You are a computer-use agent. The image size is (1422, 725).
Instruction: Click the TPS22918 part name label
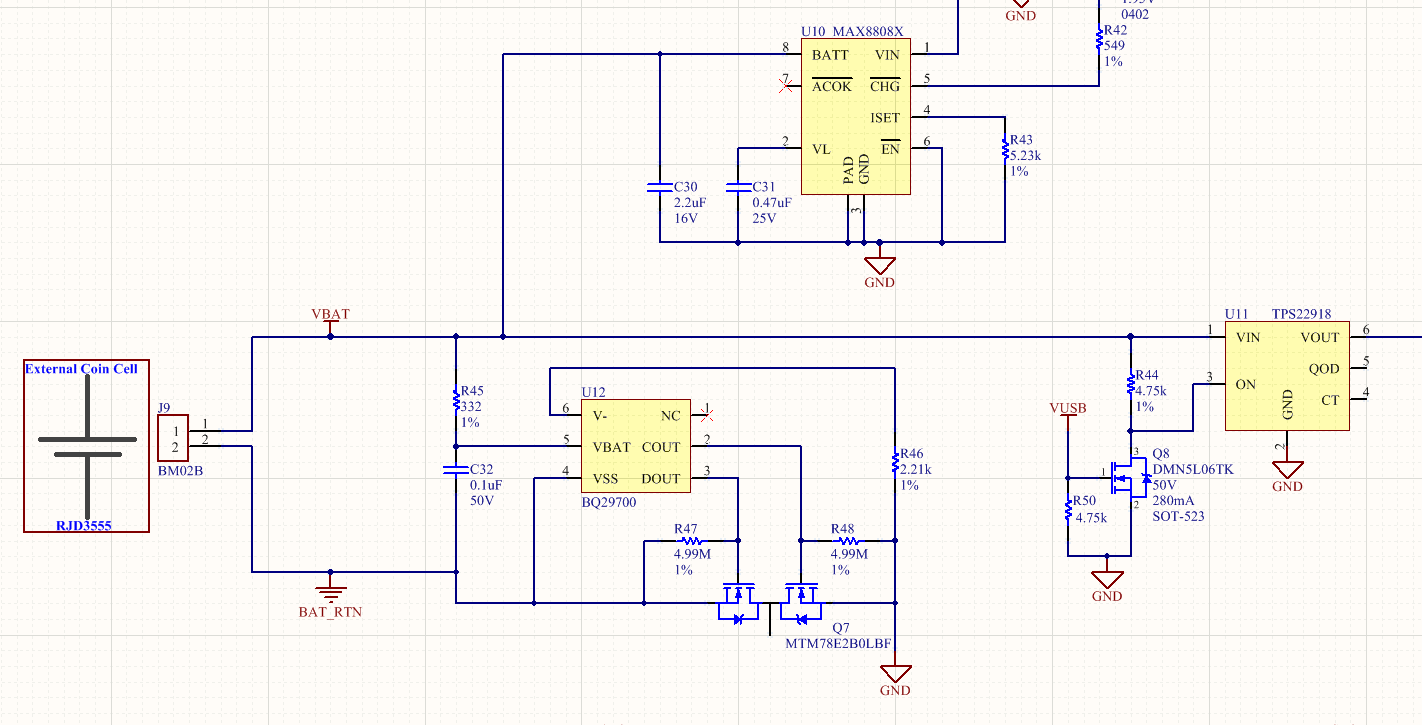(1301, 314)
